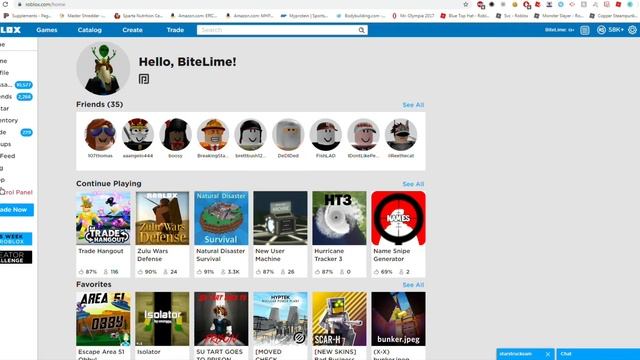Image resolution: width=640 pixels, height=360 pixels.
Task: Open the Isolator favorite game
Action: pyautogui.click(x=162, y=325)
